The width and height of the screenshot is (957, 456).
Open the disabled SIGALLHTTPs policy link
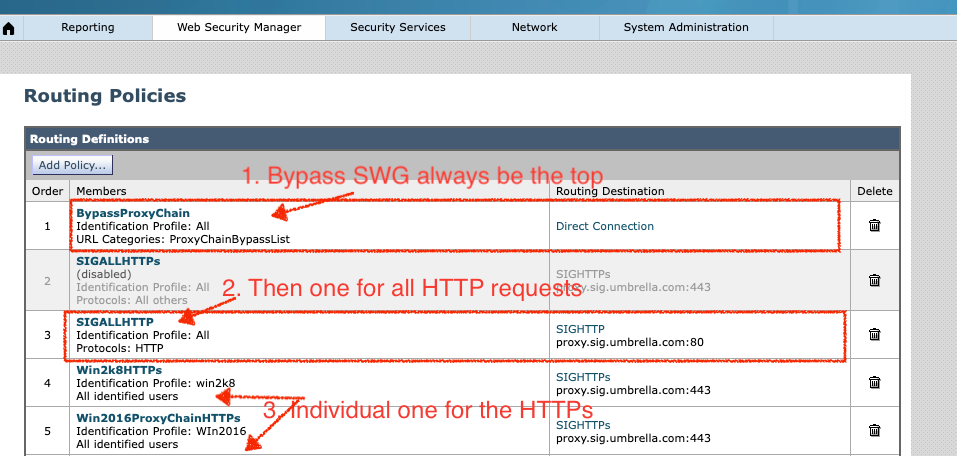(118, 261)
